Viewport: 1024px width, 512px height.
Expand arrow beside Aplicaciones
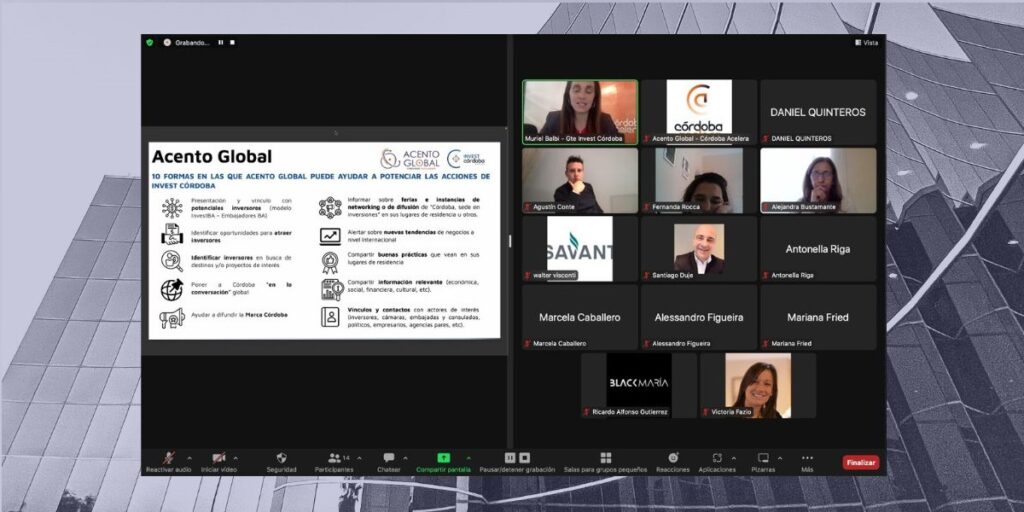click(733, 458)
